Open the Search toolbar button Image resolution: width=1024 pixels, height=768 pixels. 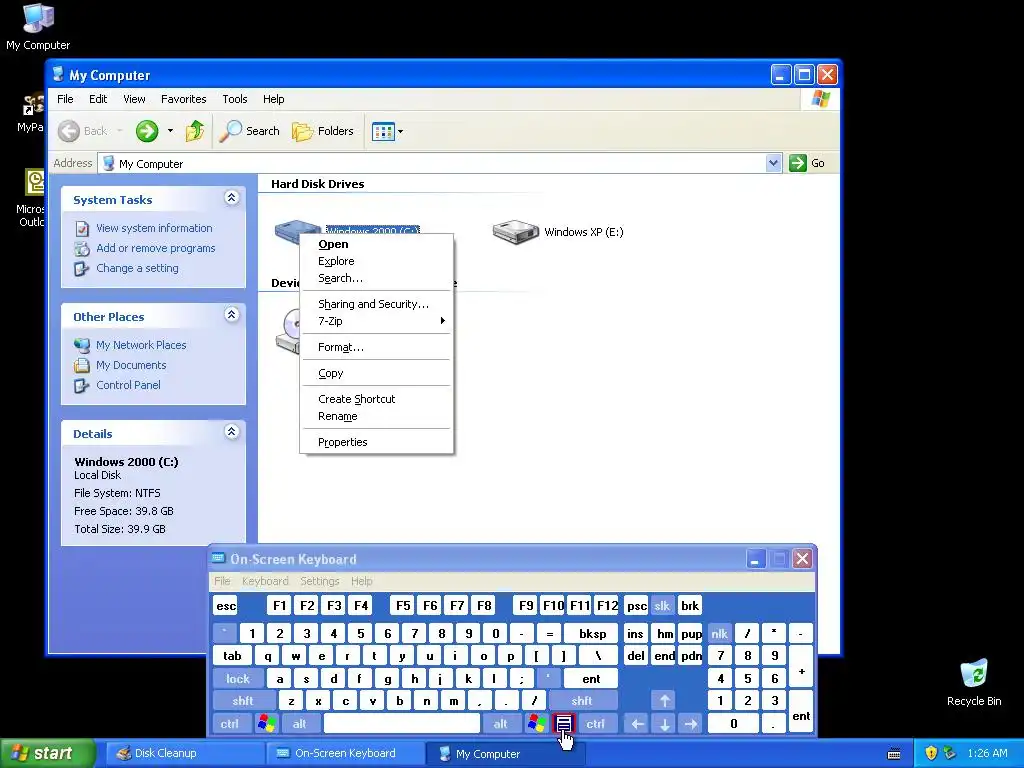(x=249, y=131)
